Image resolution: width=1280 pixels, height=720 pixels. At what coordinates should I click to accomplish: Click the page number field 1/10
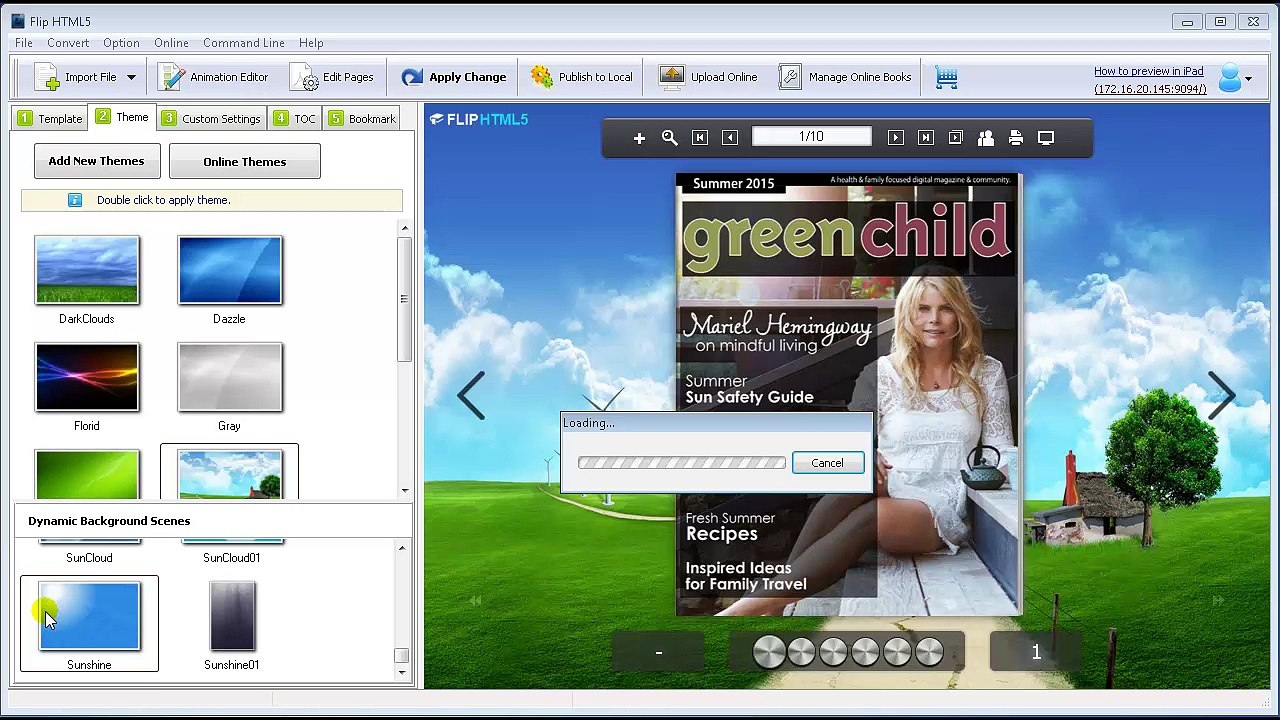click(811, 137)
